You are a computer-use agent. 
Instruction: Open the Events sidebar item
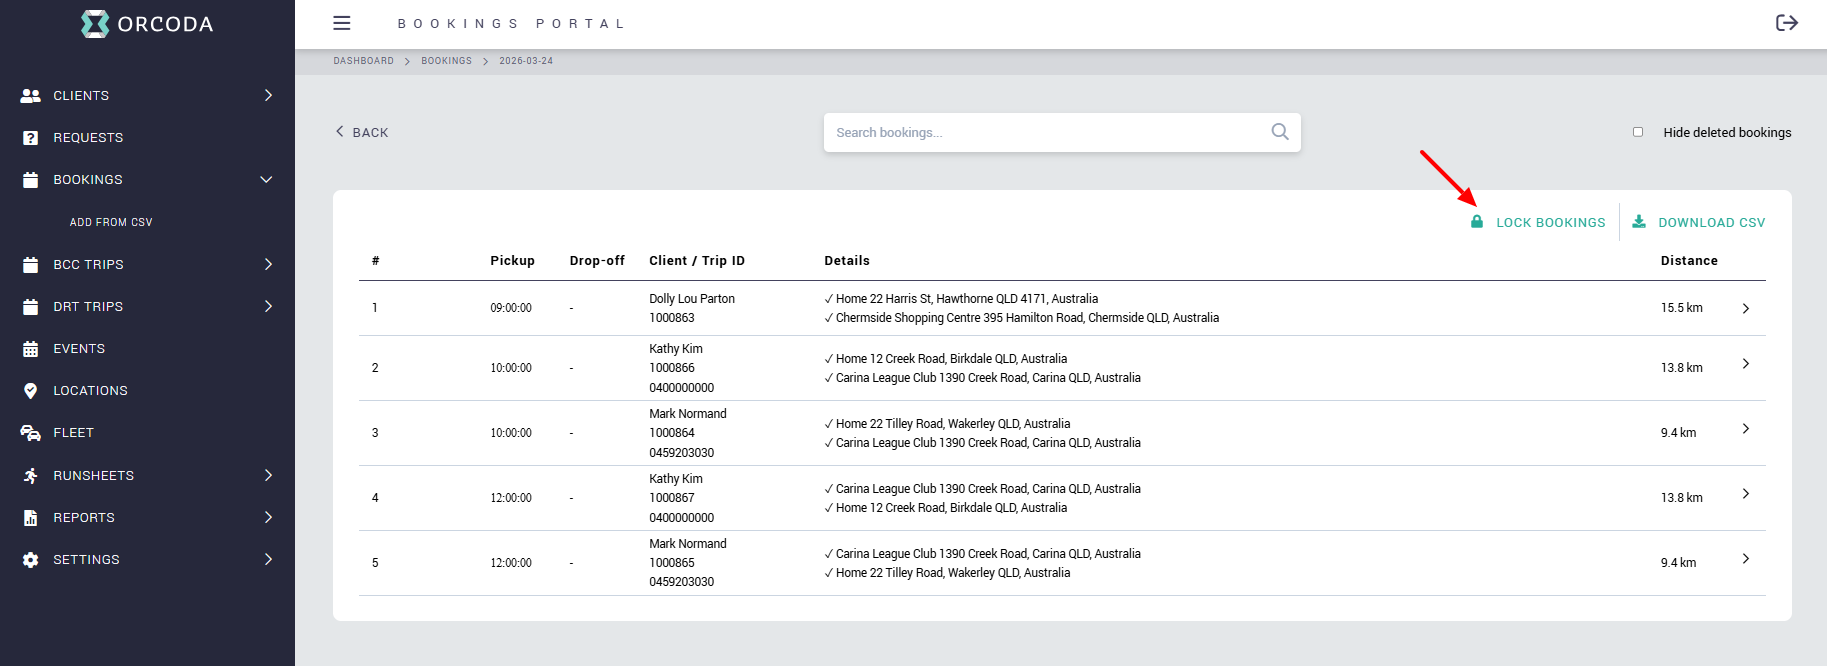(x=79, y=349)
